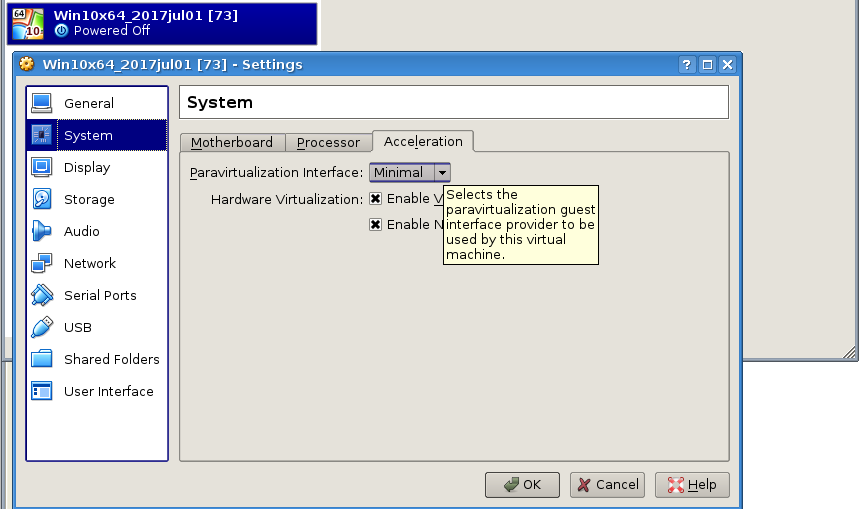Expand the Paravirtualization Interface dropdown arrow

click(x=441, y=172)
